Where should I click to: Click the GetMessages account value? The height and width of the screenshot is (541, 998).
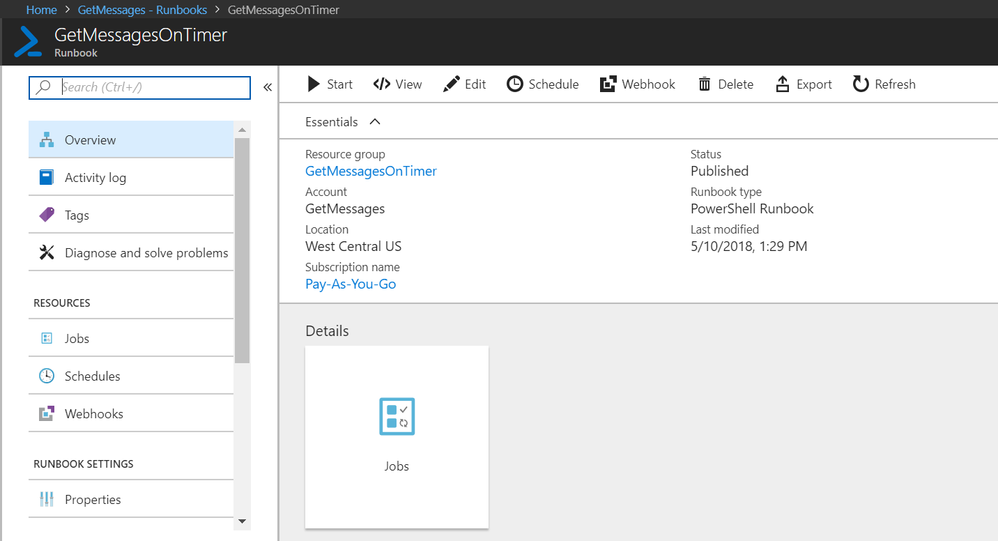[x=345, y=209]
